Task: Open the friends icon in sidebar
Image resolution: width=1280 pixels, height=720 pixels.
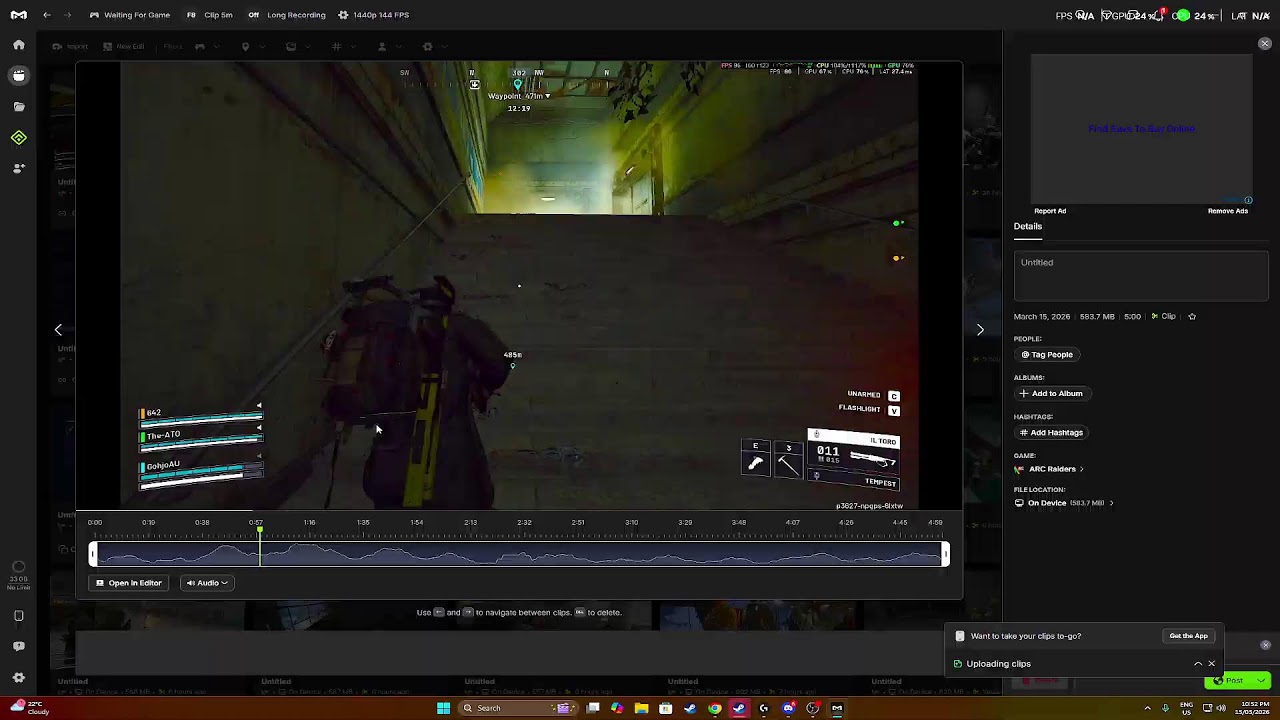Action: [19, 168]
